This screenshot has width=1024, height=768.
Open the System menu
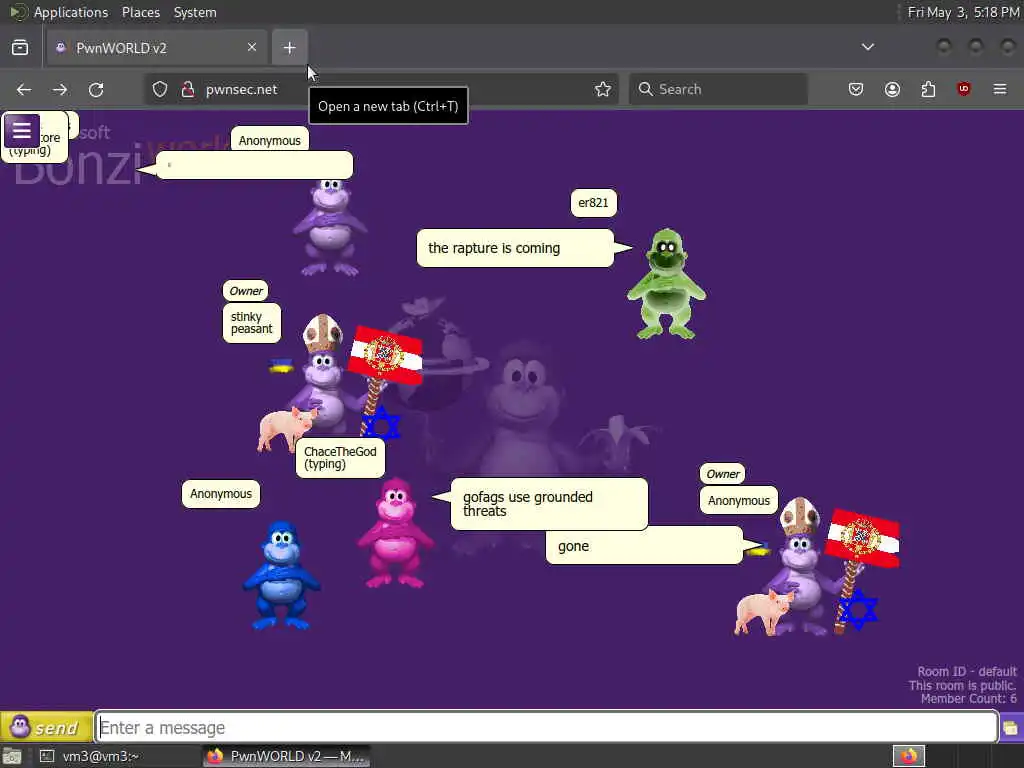(195, 12)
